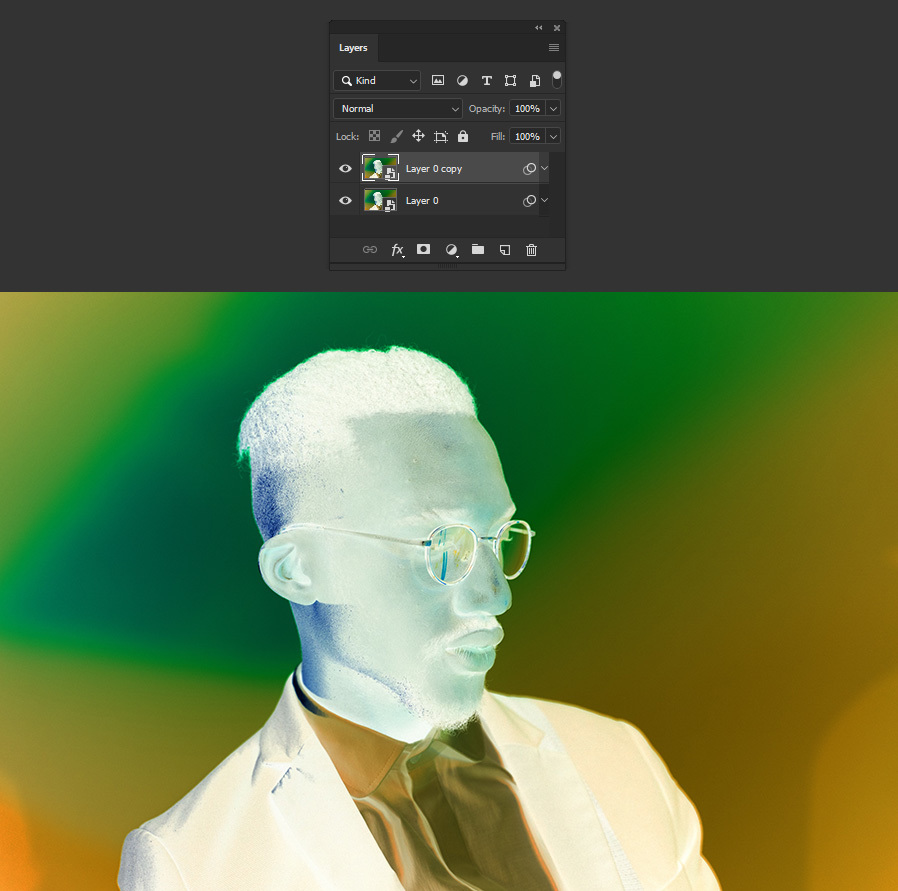Viewport: 898px width, 891px height.
Task: Select Layer 0 thumbnail
Action: 380,200
